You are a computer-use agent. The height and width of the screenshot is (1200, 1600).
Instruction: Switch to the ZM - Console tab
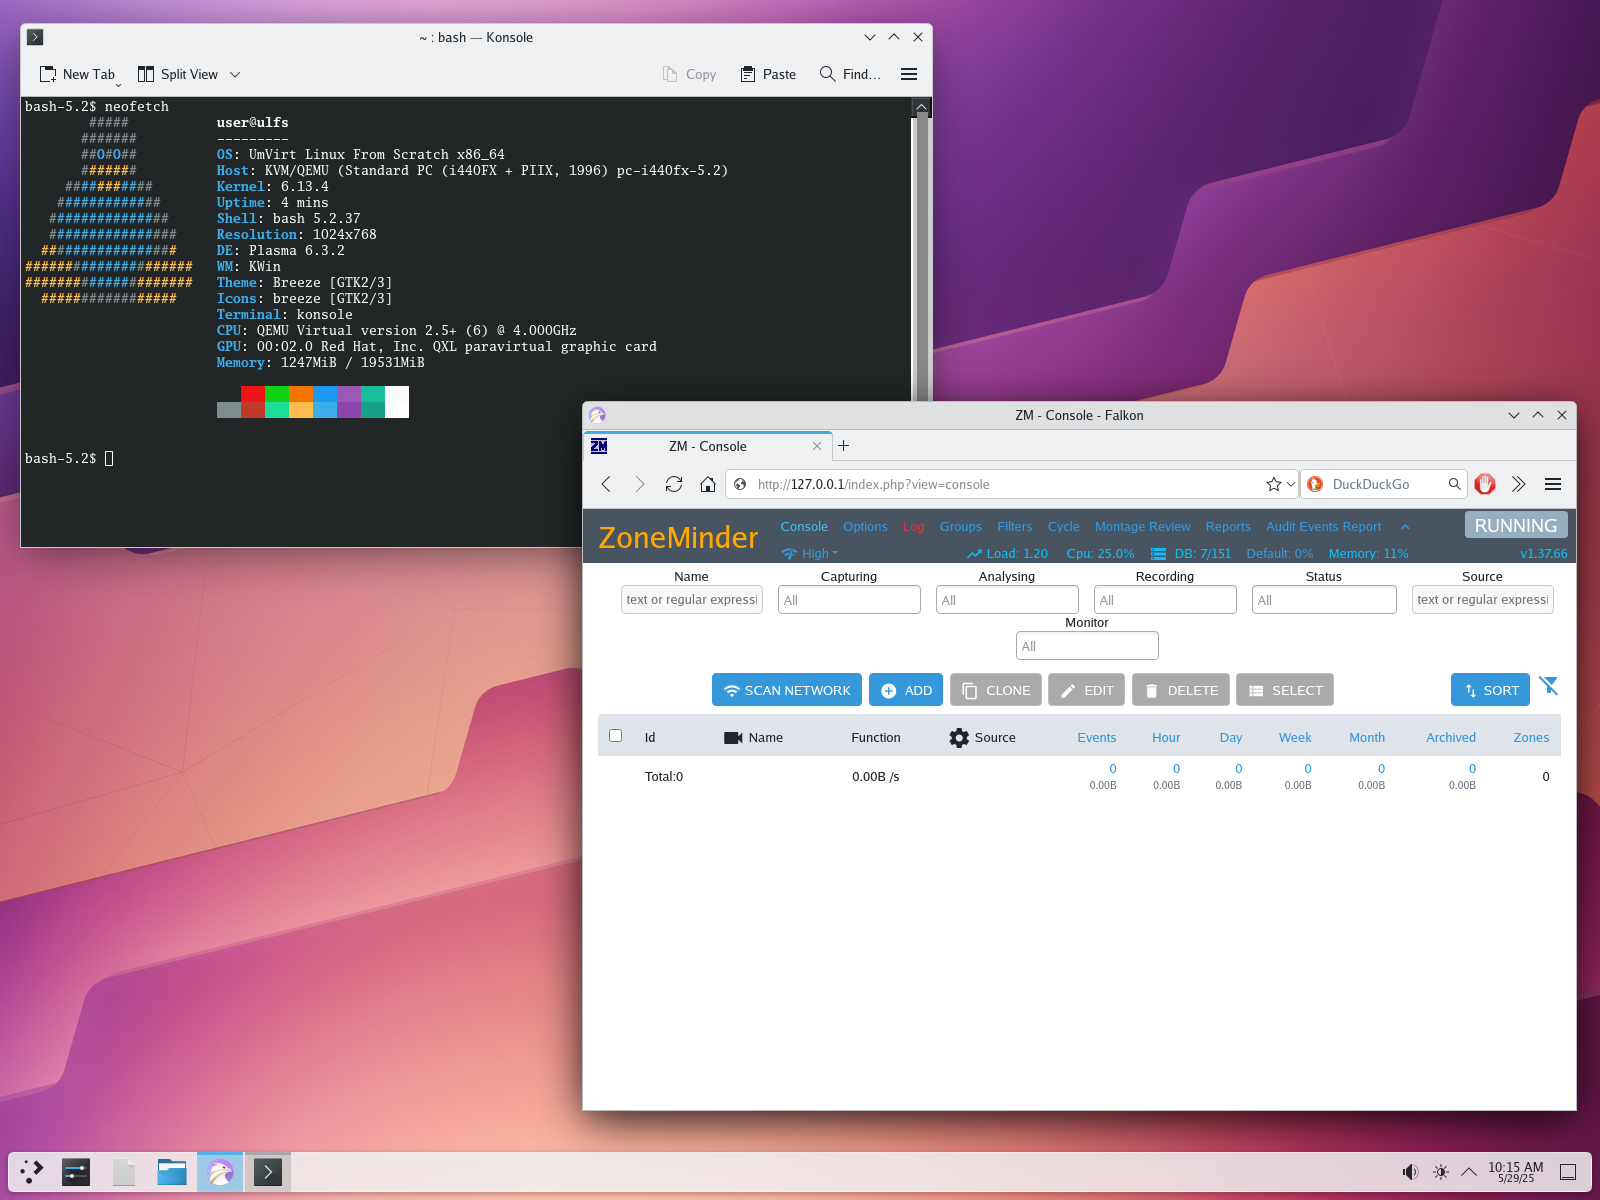(706, 446)
